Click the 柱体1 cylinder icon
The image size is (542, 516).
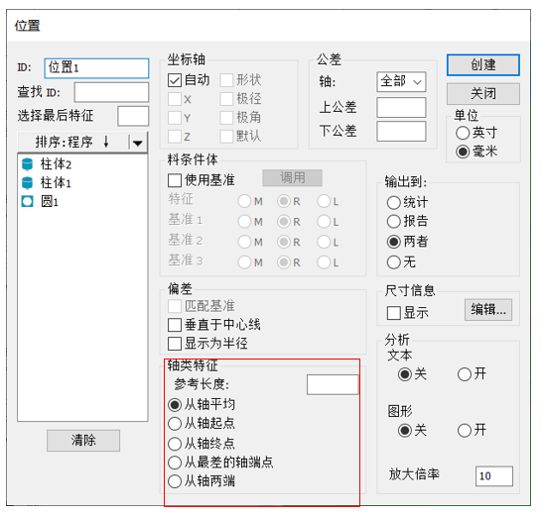coord(27,183)
